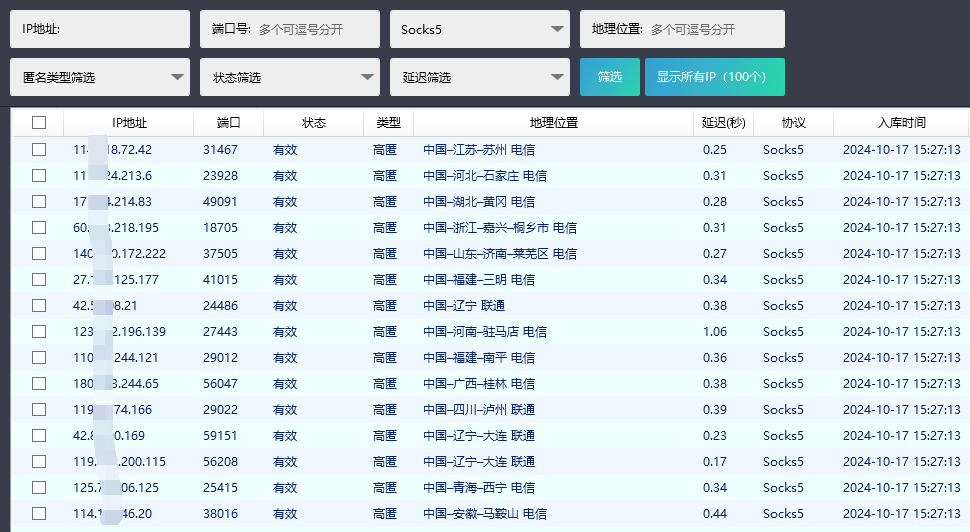
Task: Click the 地理位置 column header
Action: [553, 123]
